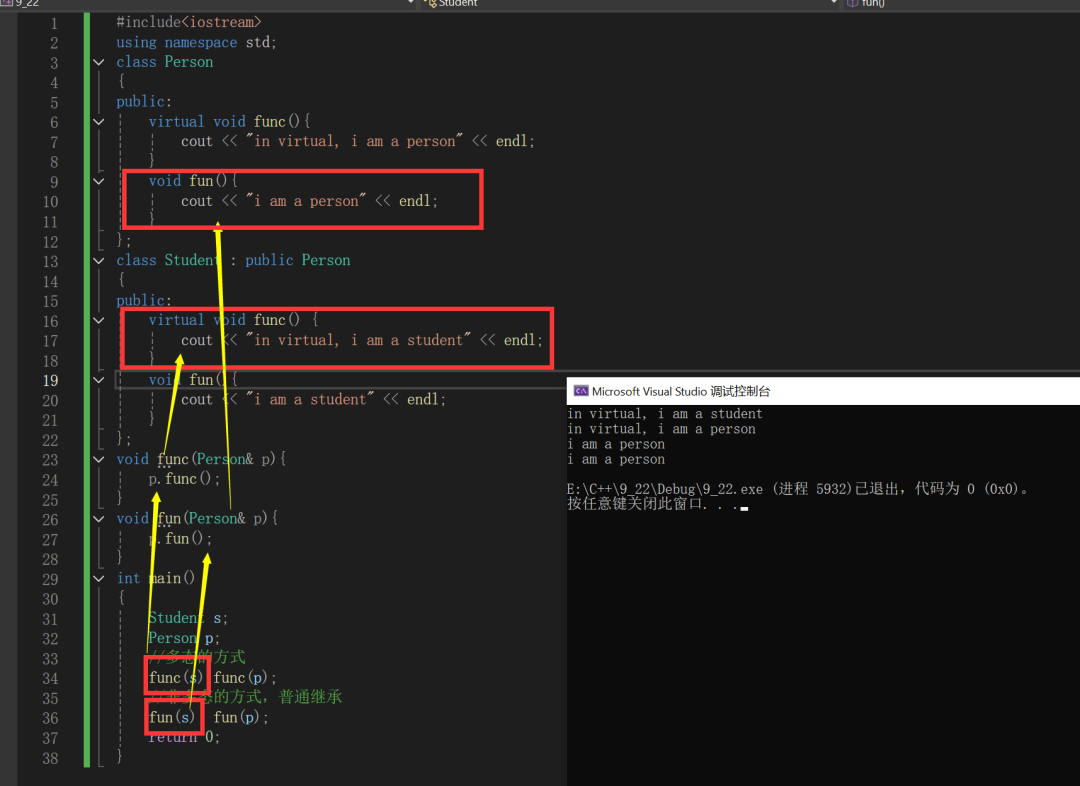Collapse void func(Person& p) function
Viewport: 1080px width, 786px height.
click(x=98, y=459)
